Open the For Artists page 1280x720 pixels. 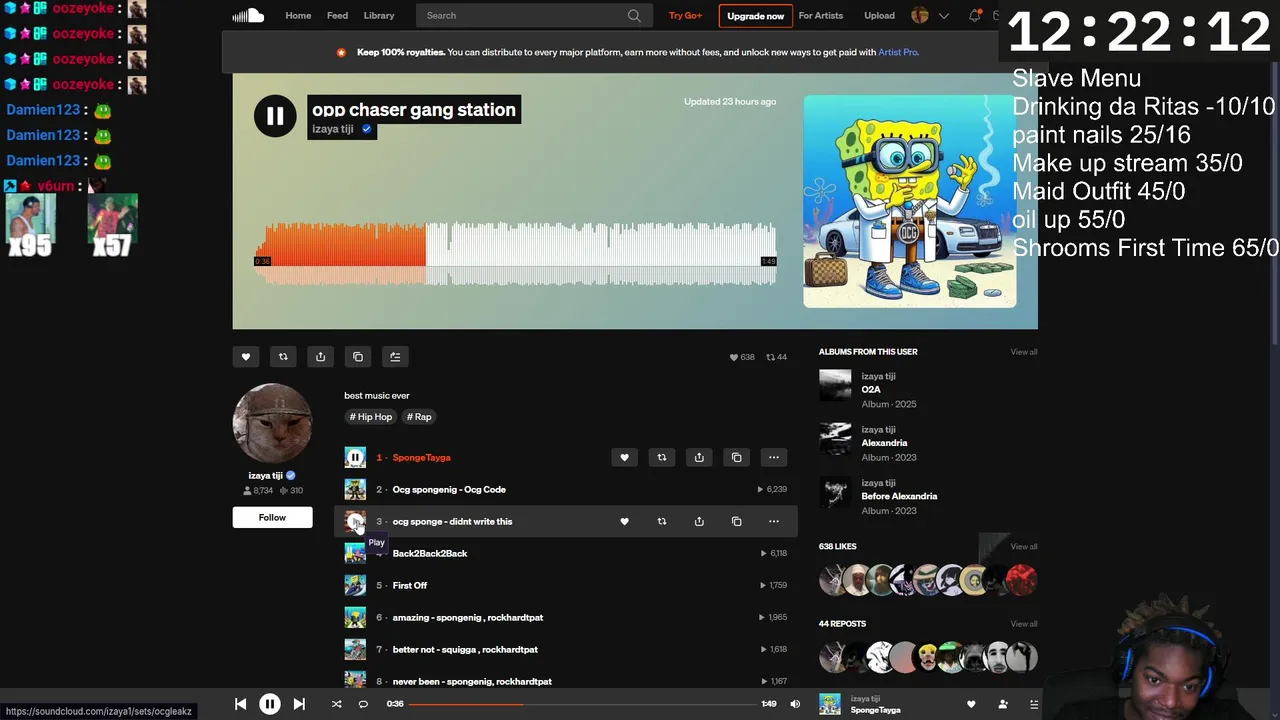coord(821,15)
